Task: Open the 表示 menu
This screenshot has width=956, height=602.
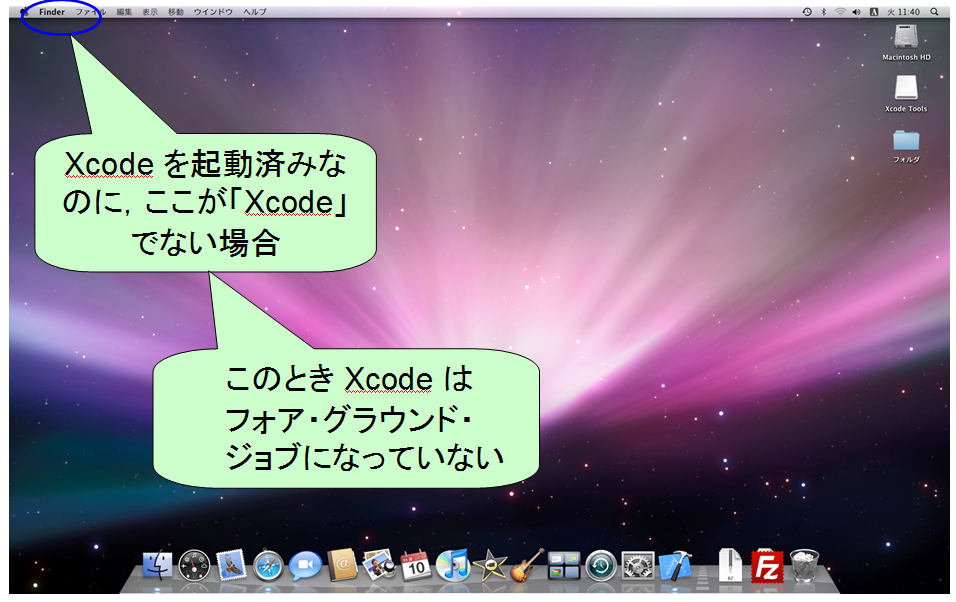Action: [x=150, y=12]
